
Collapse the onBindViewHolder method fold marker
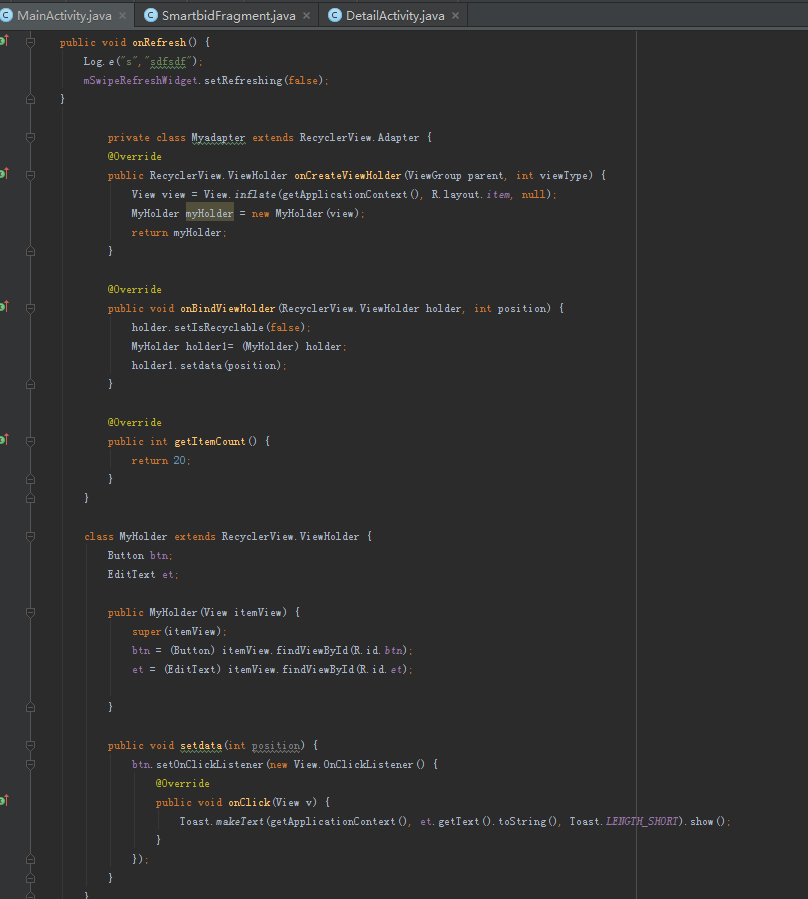point(30,308)
